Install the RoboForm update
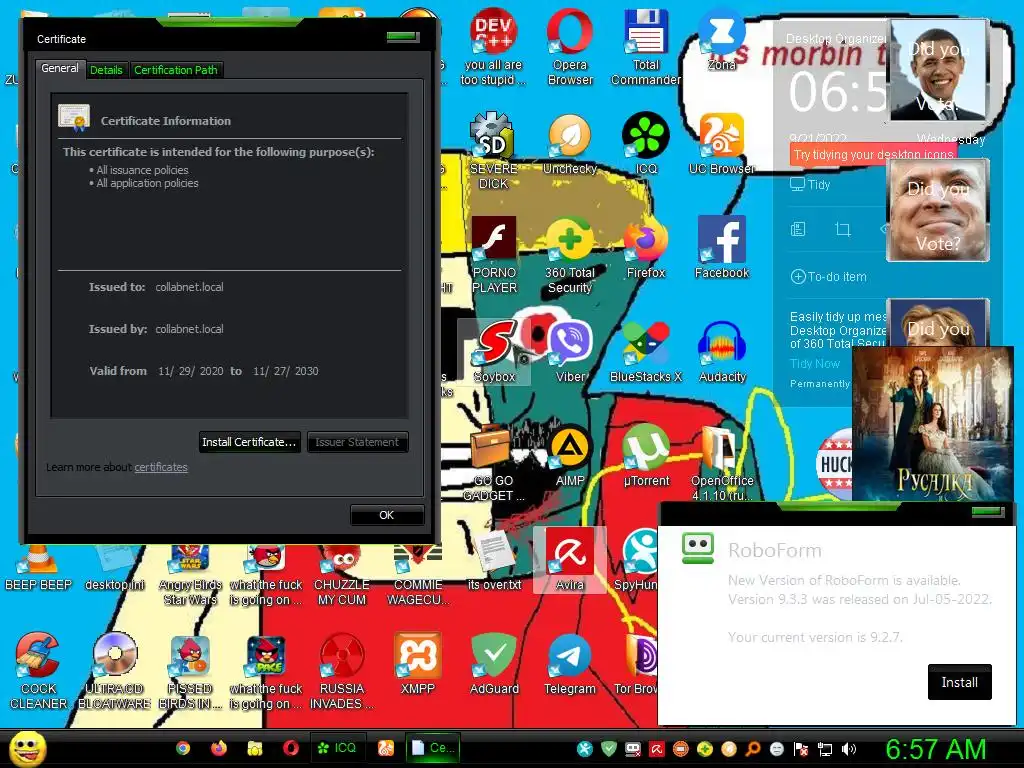Screen dimensions: 1024x768 (x=959, y=682)
